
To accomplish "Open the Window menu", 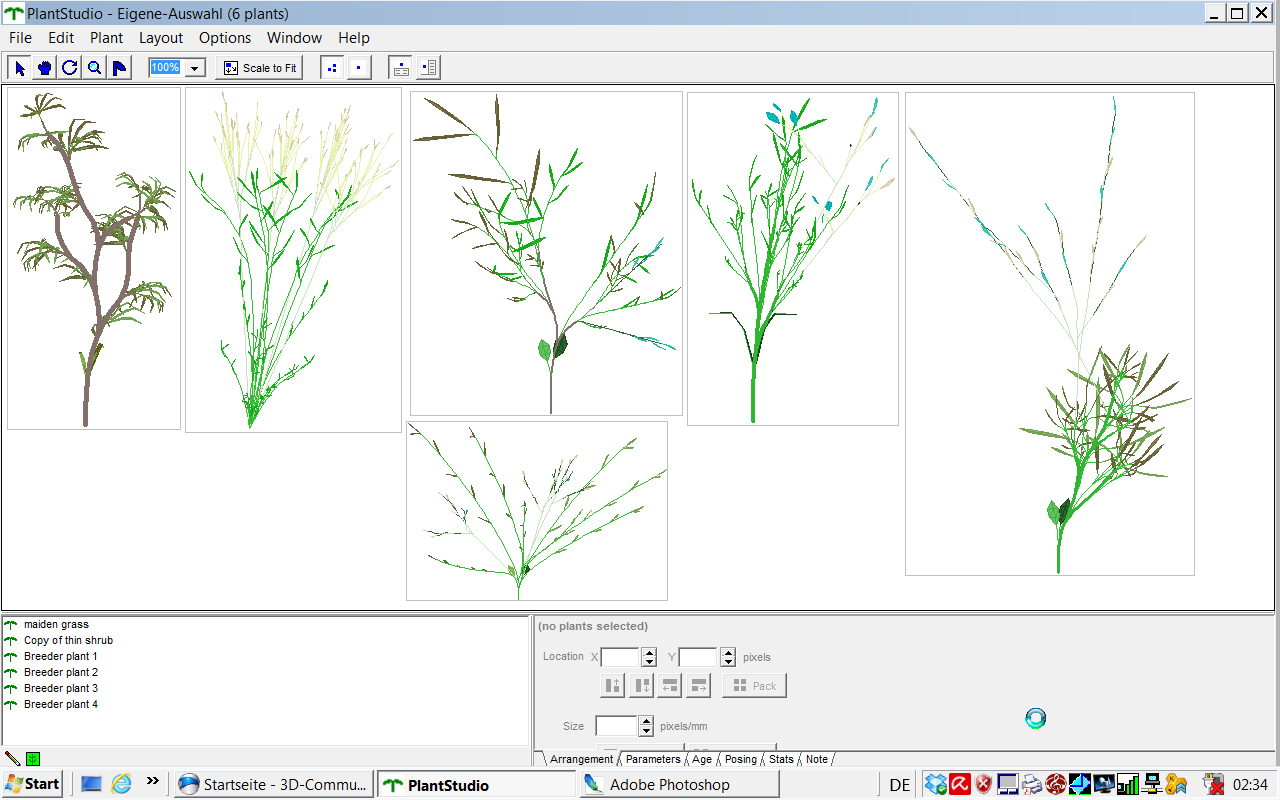I will 294,38.
